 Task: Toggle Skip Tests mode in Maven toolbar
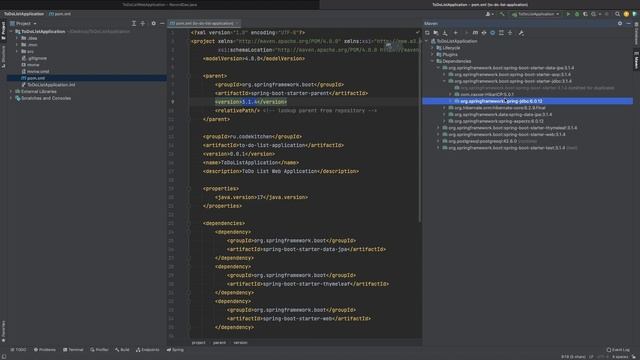click(x=492, y=33)
